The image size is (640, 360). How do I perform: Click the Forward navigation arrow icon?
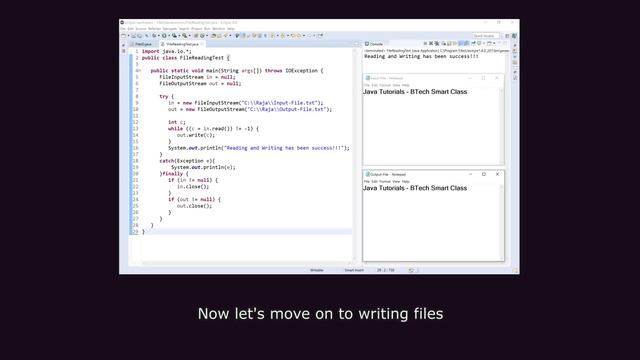[x=309, y=36]
